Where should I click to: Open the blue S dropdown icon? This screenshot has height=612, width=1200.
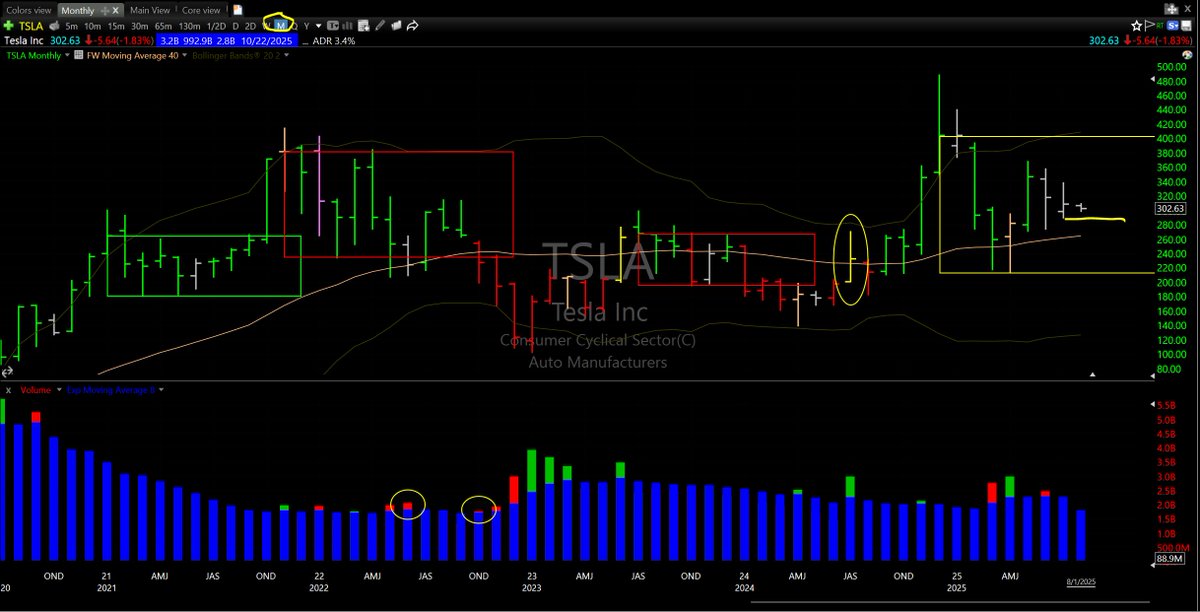1172,26
